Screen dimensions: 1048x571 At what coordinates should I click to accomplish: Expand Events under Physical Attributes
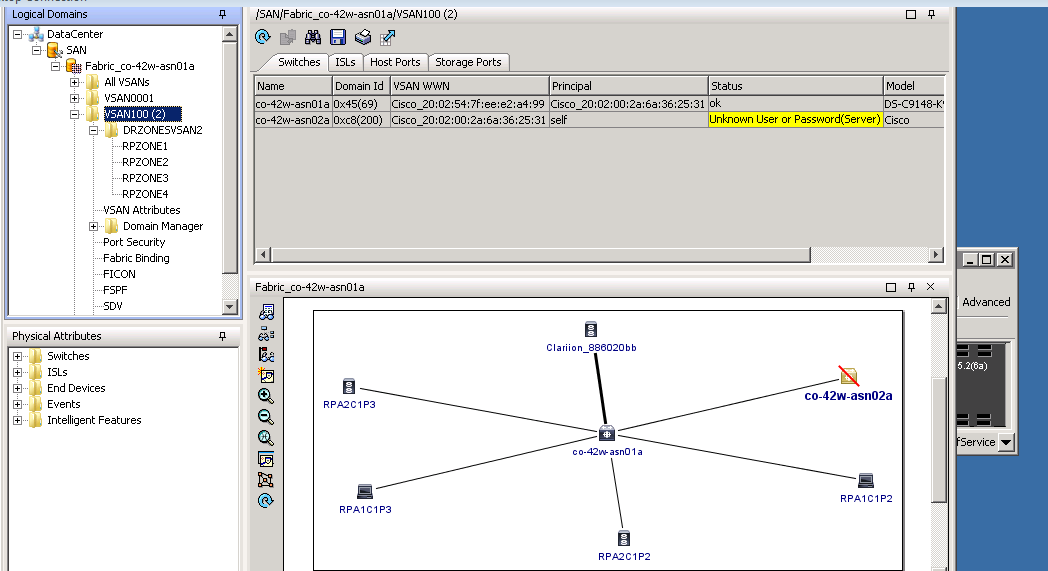[x=18, y=405]
